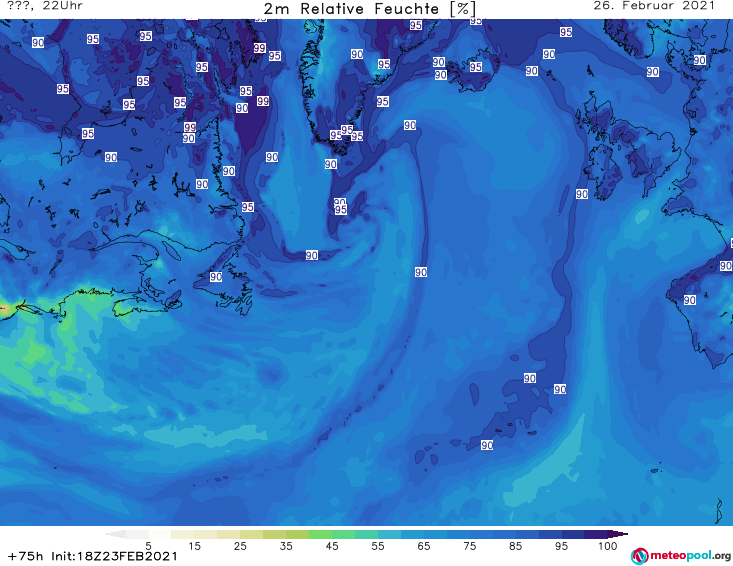Click the meteopool.org logo icon
The width and height of the screenshot is (733, 566).
coord(639,556)
